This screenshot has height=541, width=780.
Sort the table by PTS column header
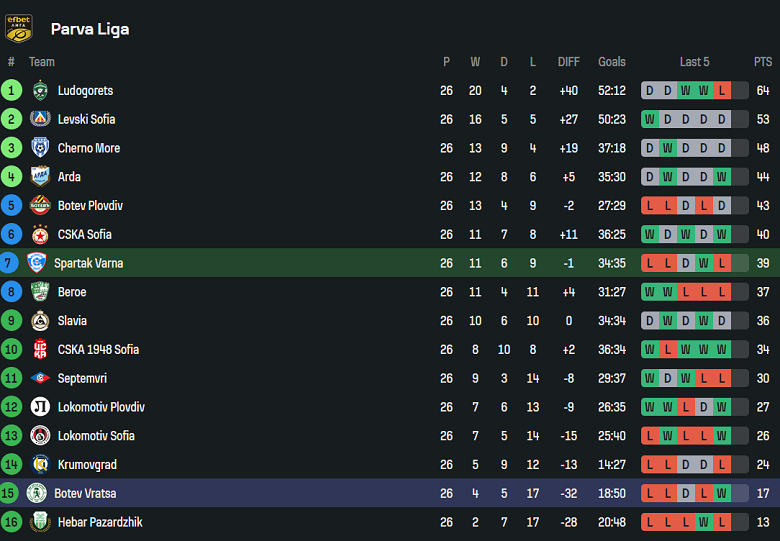763,62
